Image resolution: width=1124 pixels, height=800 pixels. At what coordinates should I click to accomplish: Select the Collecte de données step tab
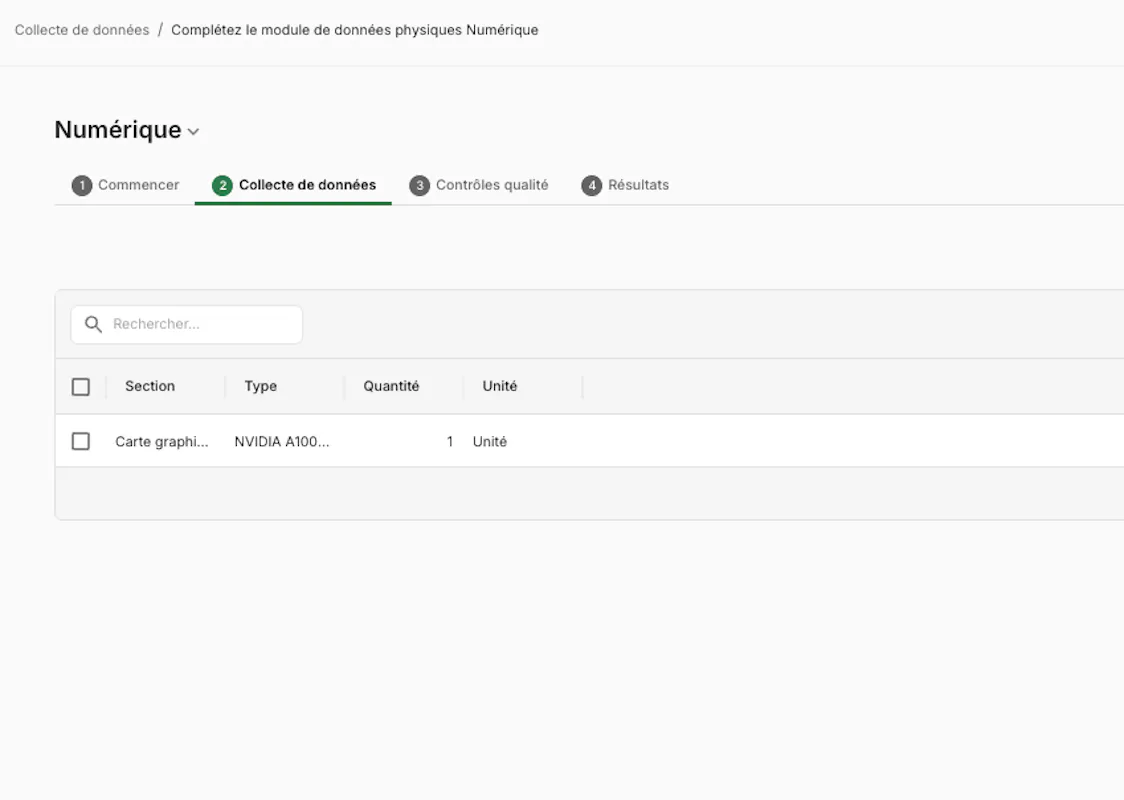click(x=294, y=185)
